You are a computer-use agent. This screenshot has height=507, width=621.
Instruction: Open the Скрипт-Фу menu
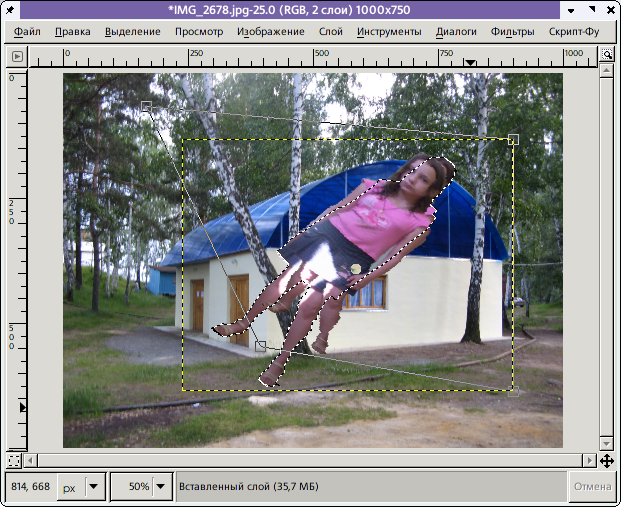point(574,31)
